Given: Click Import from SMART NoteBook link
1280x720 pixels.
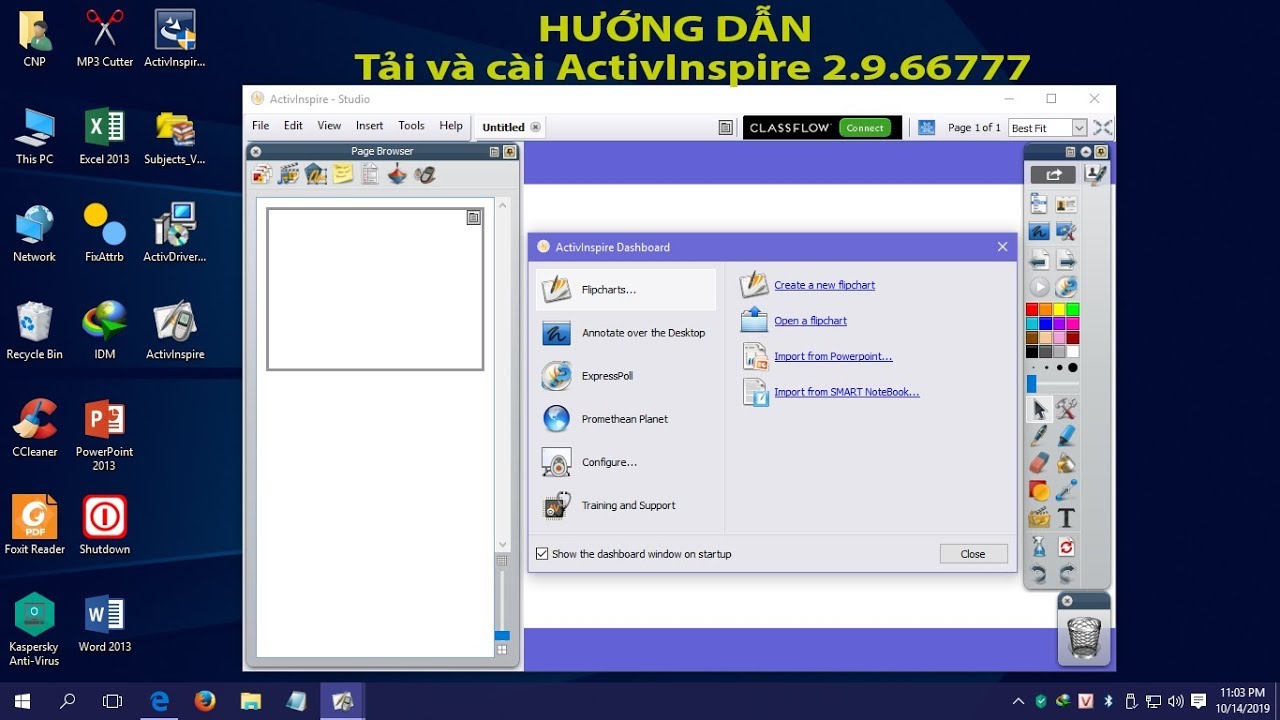Looking at the screenshot, I should [x=846, y=392].
